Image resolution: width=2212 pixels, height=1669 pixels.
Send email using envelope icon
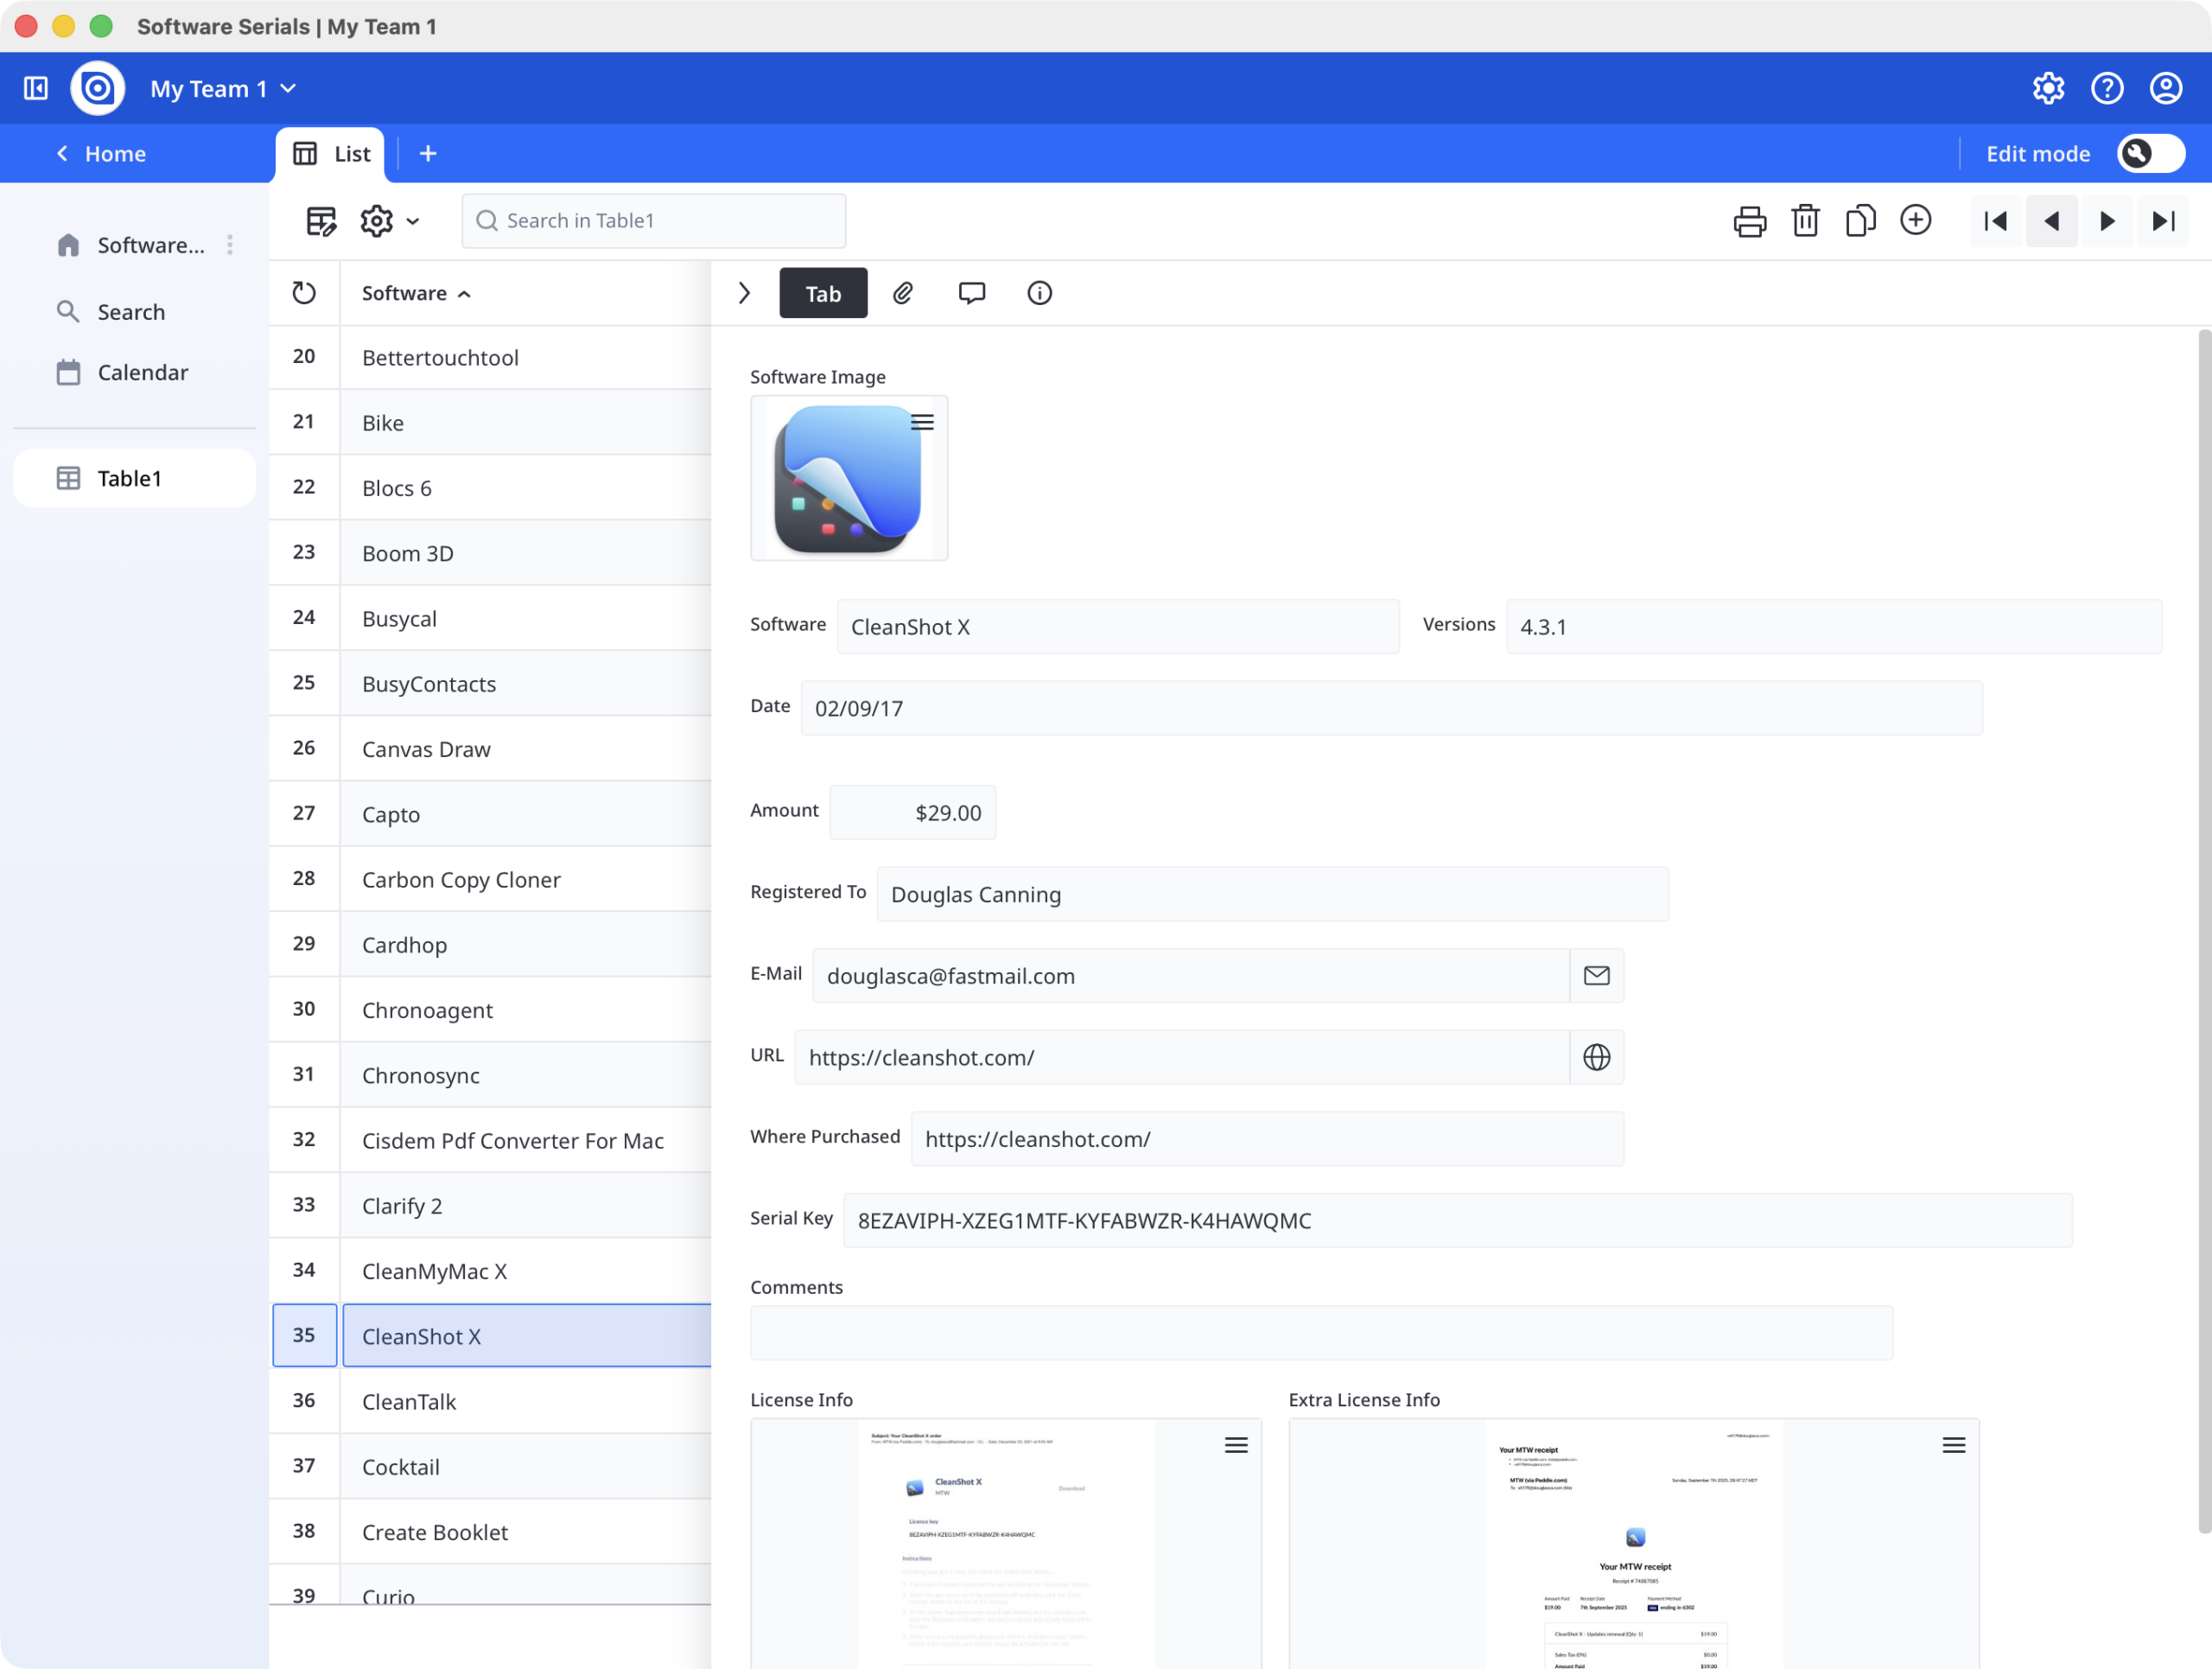[1596, 975]
